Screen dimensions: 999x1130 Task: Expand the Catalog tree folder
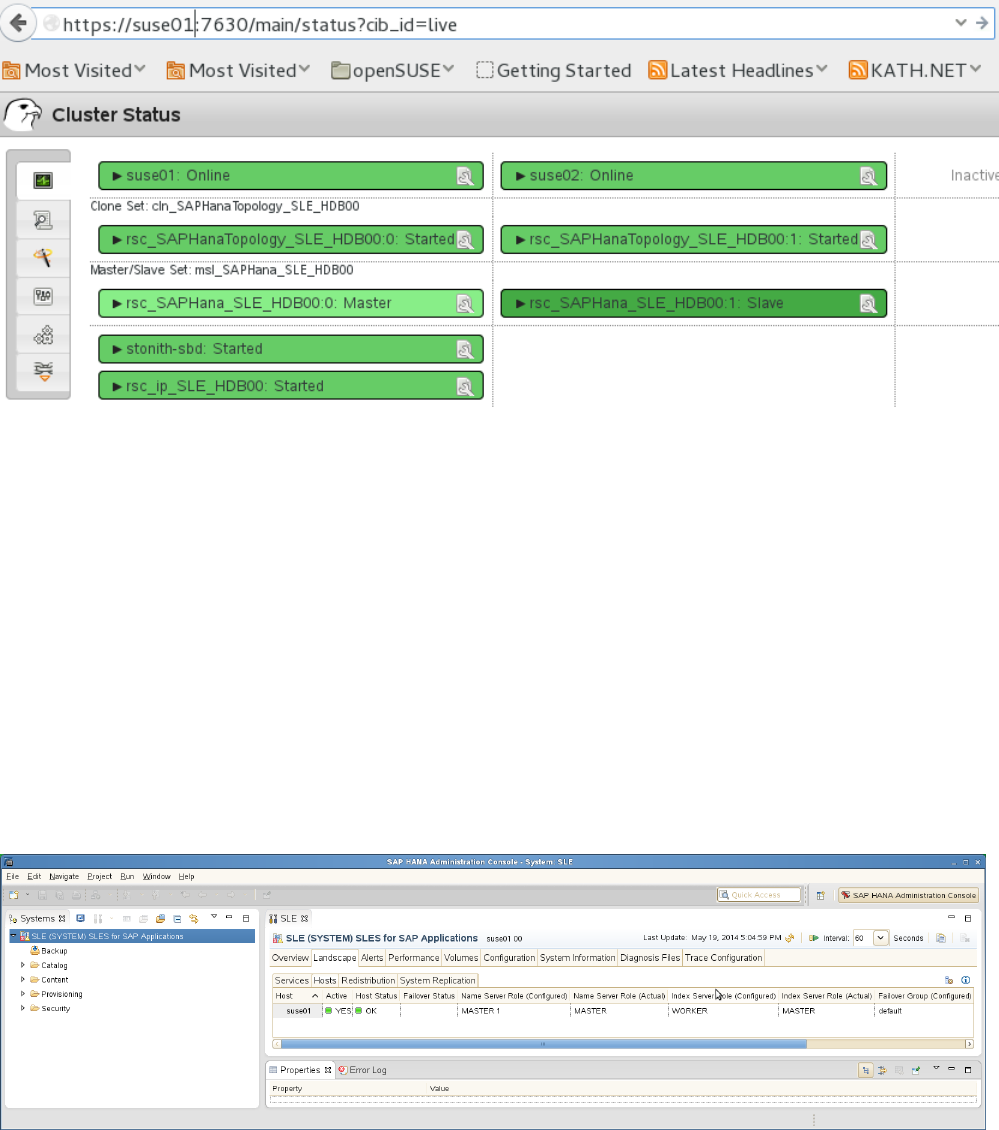(x=22, y=965)
